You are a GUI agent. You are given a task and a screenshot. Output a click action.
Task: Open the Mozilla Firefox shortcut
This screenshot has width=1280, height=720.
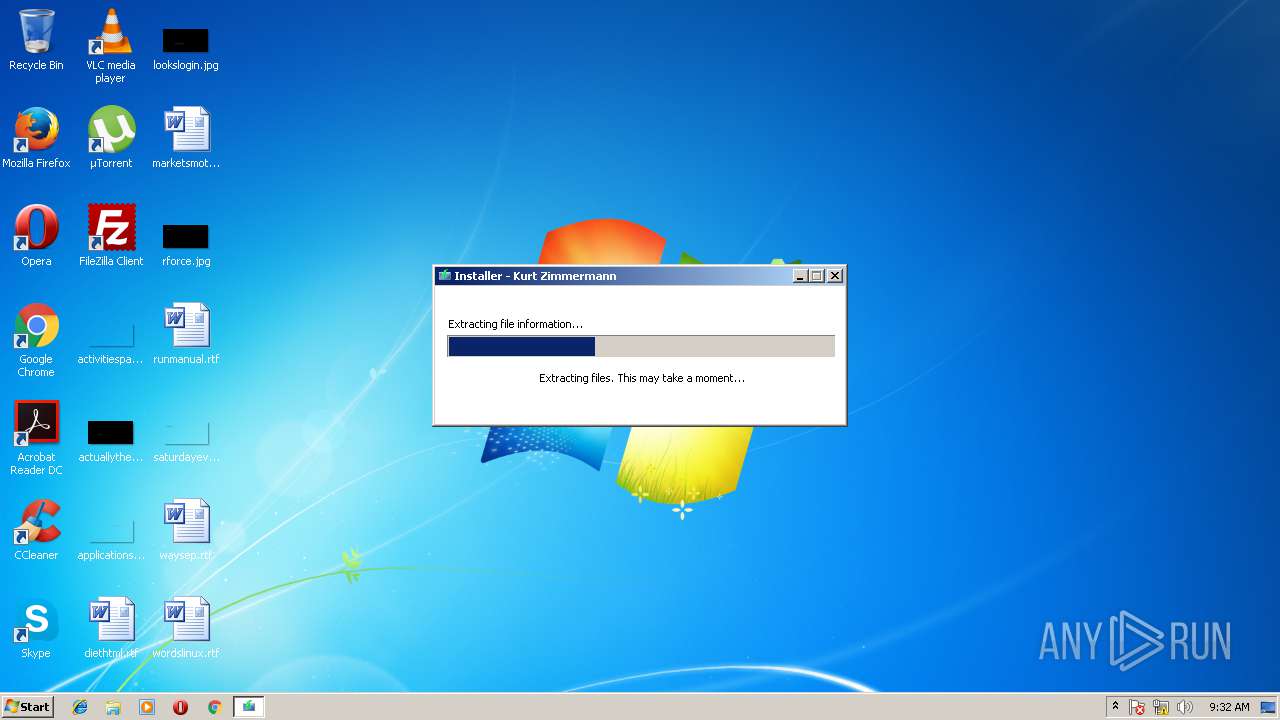[x=36, y=138]
